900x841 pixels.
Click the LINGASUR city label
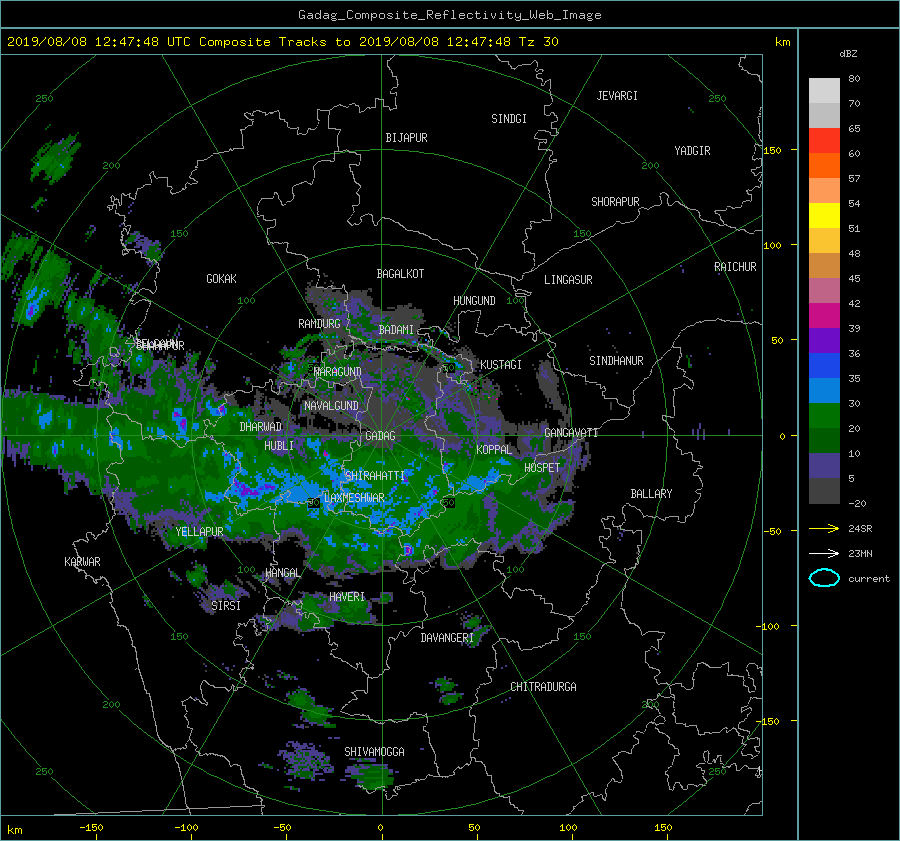[x=568, y=280]
